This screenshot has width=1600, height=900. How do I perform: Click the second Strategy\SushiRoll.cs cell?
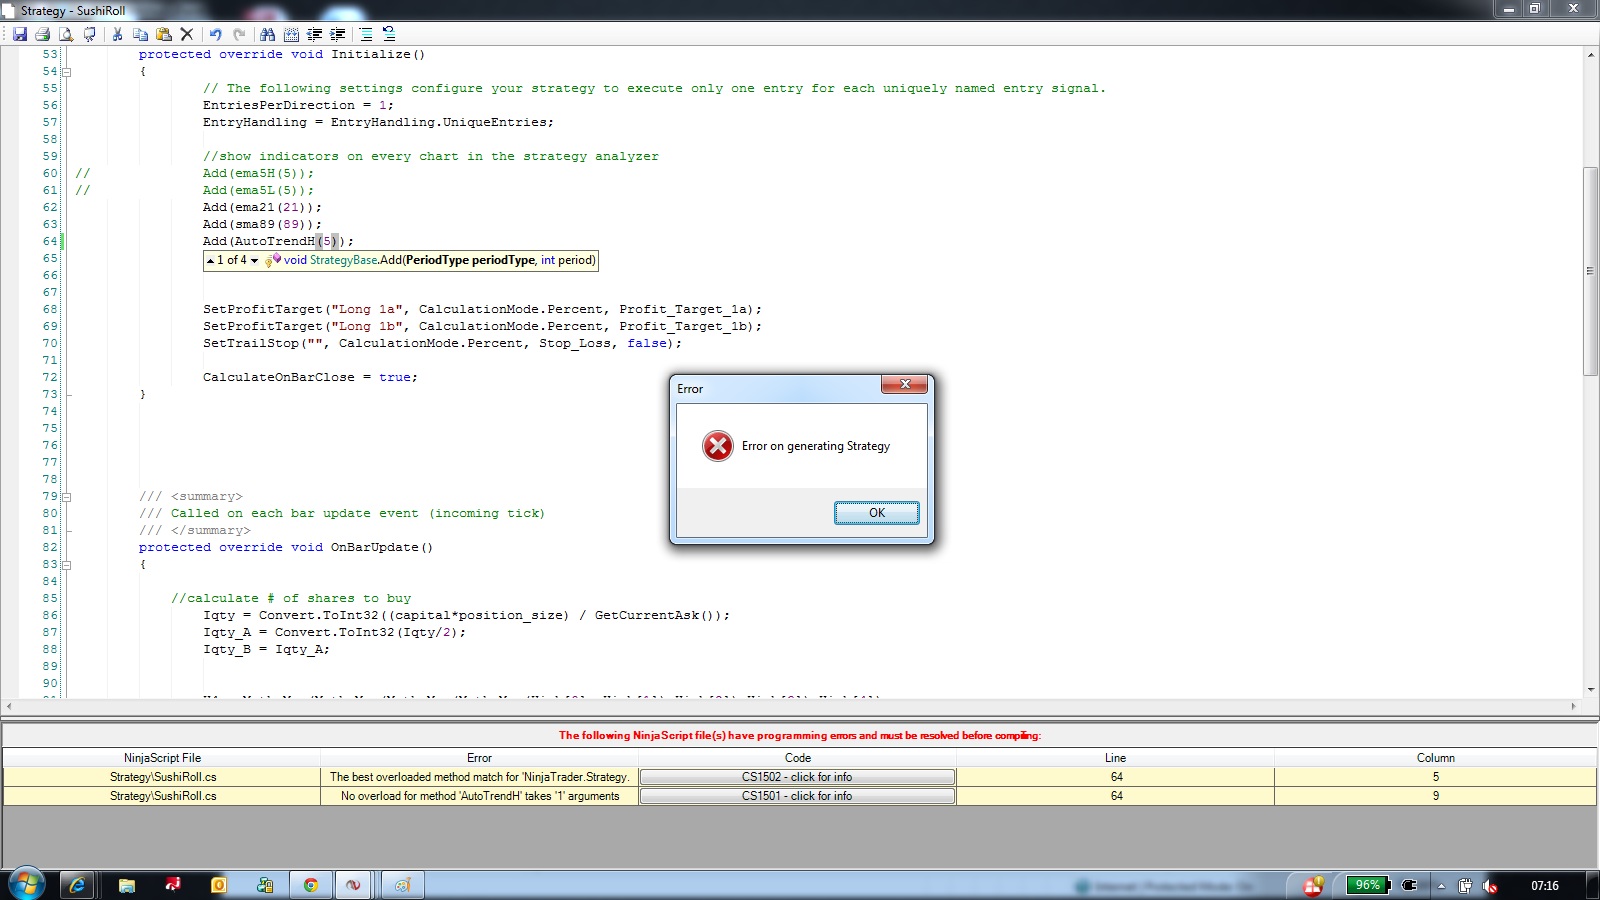click(162, 796)
